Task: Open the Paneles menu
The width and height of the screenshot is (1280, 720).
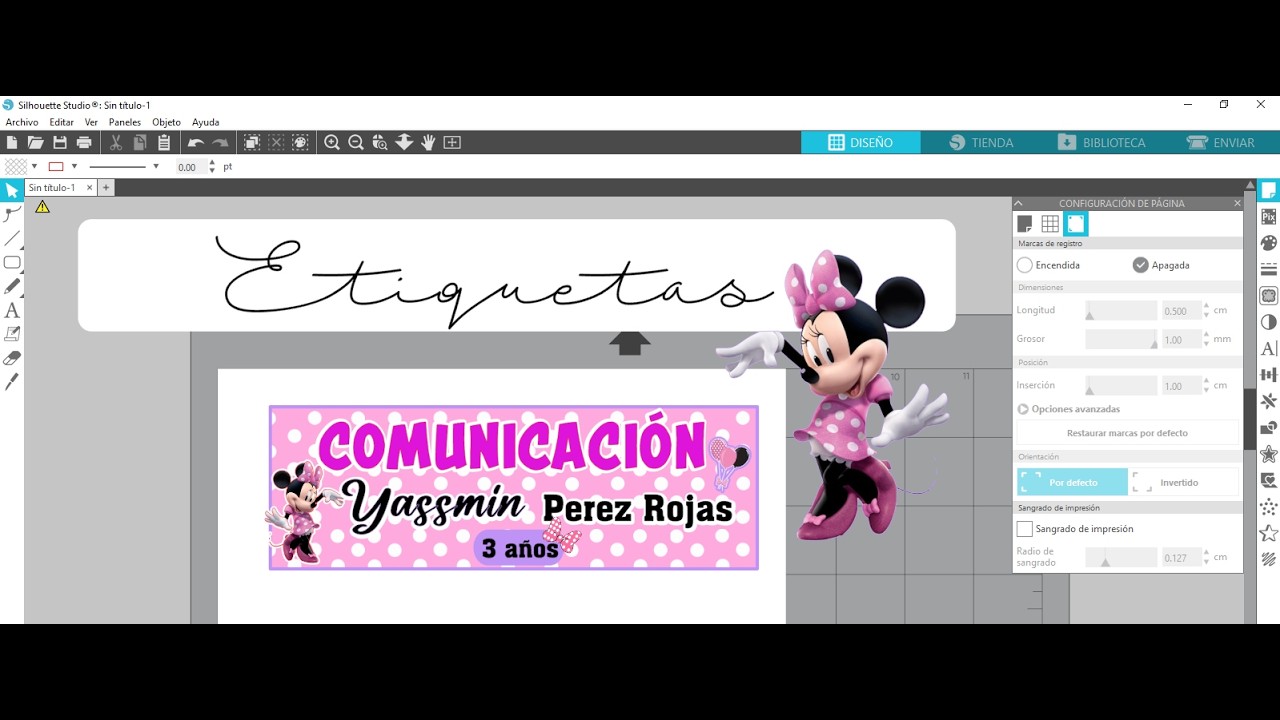Action: click(125, 122)
